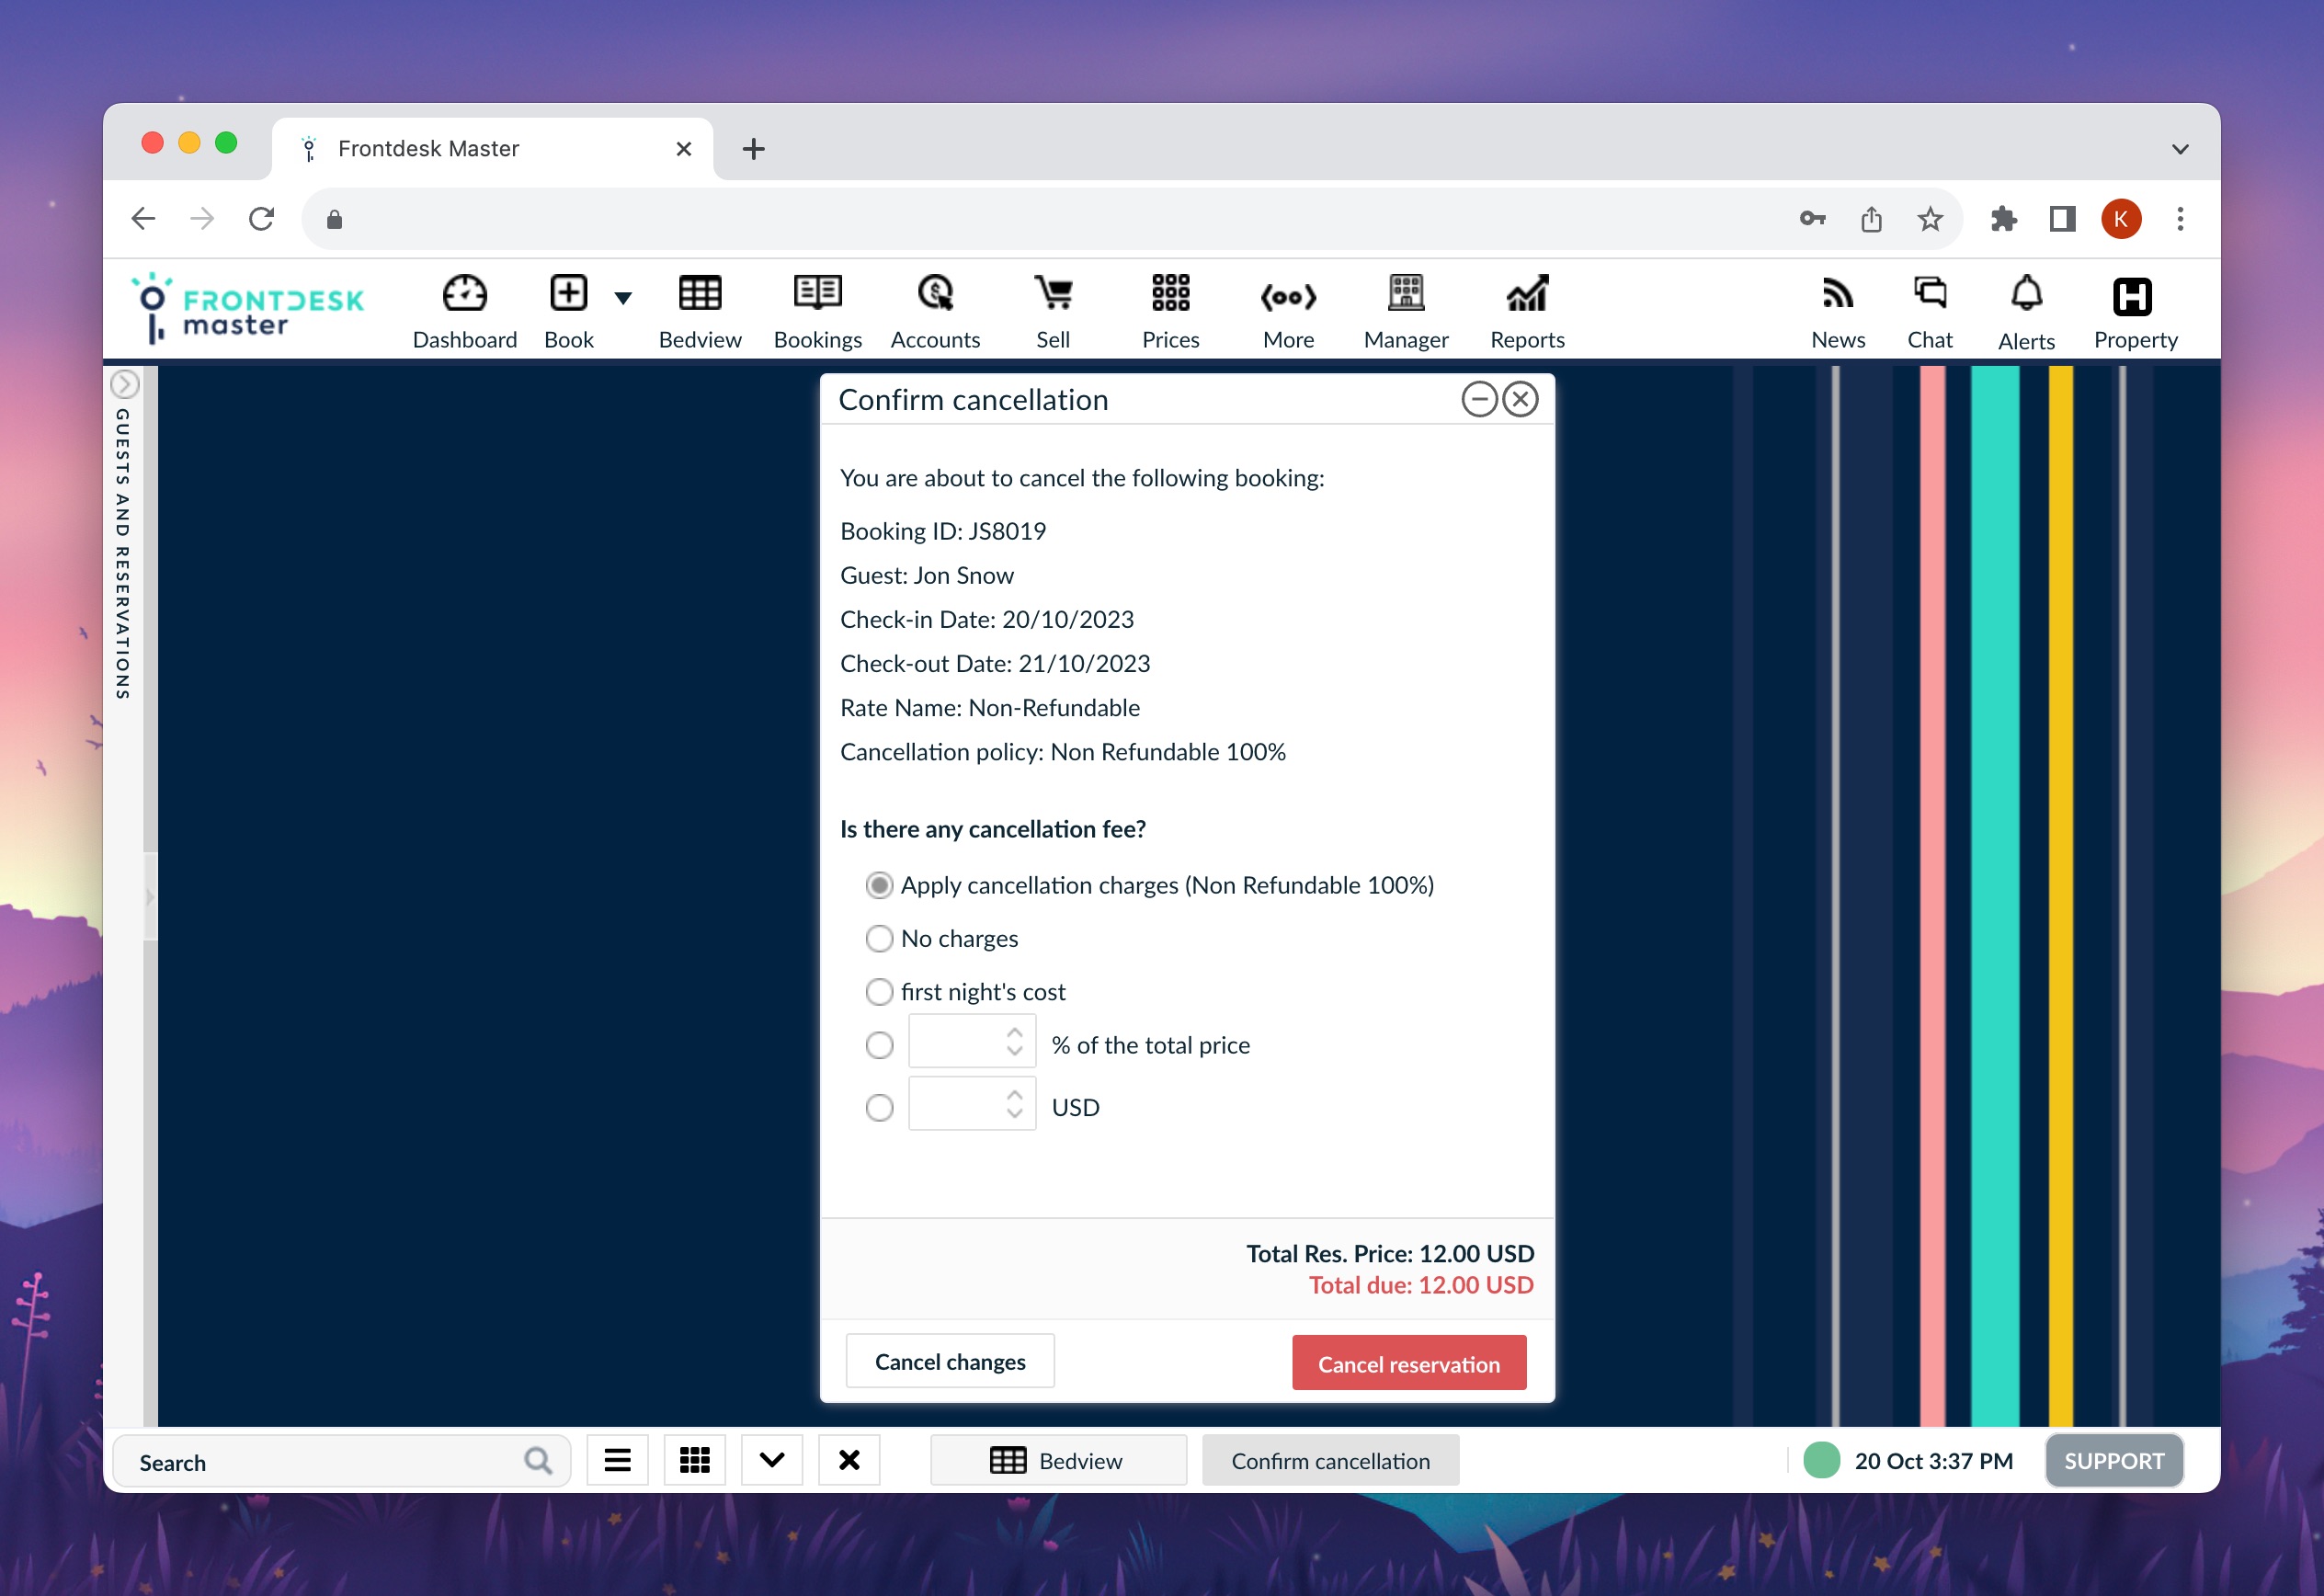Open the K profile avatar
Screen dimensions: 2324x1596
click(x=2121, y=219)
